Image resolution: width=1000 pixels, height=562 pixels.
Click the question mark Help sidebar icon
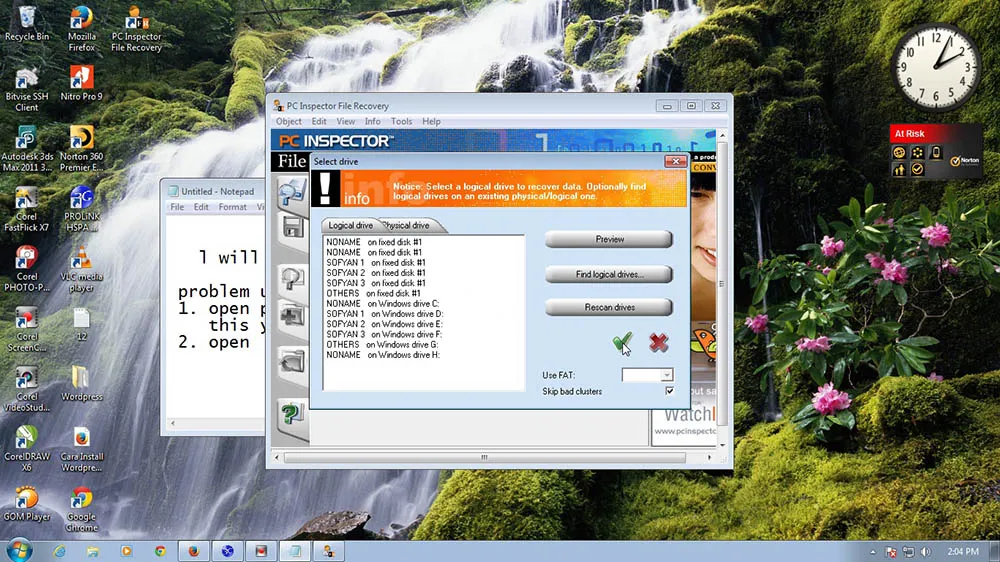pos(292,415)
